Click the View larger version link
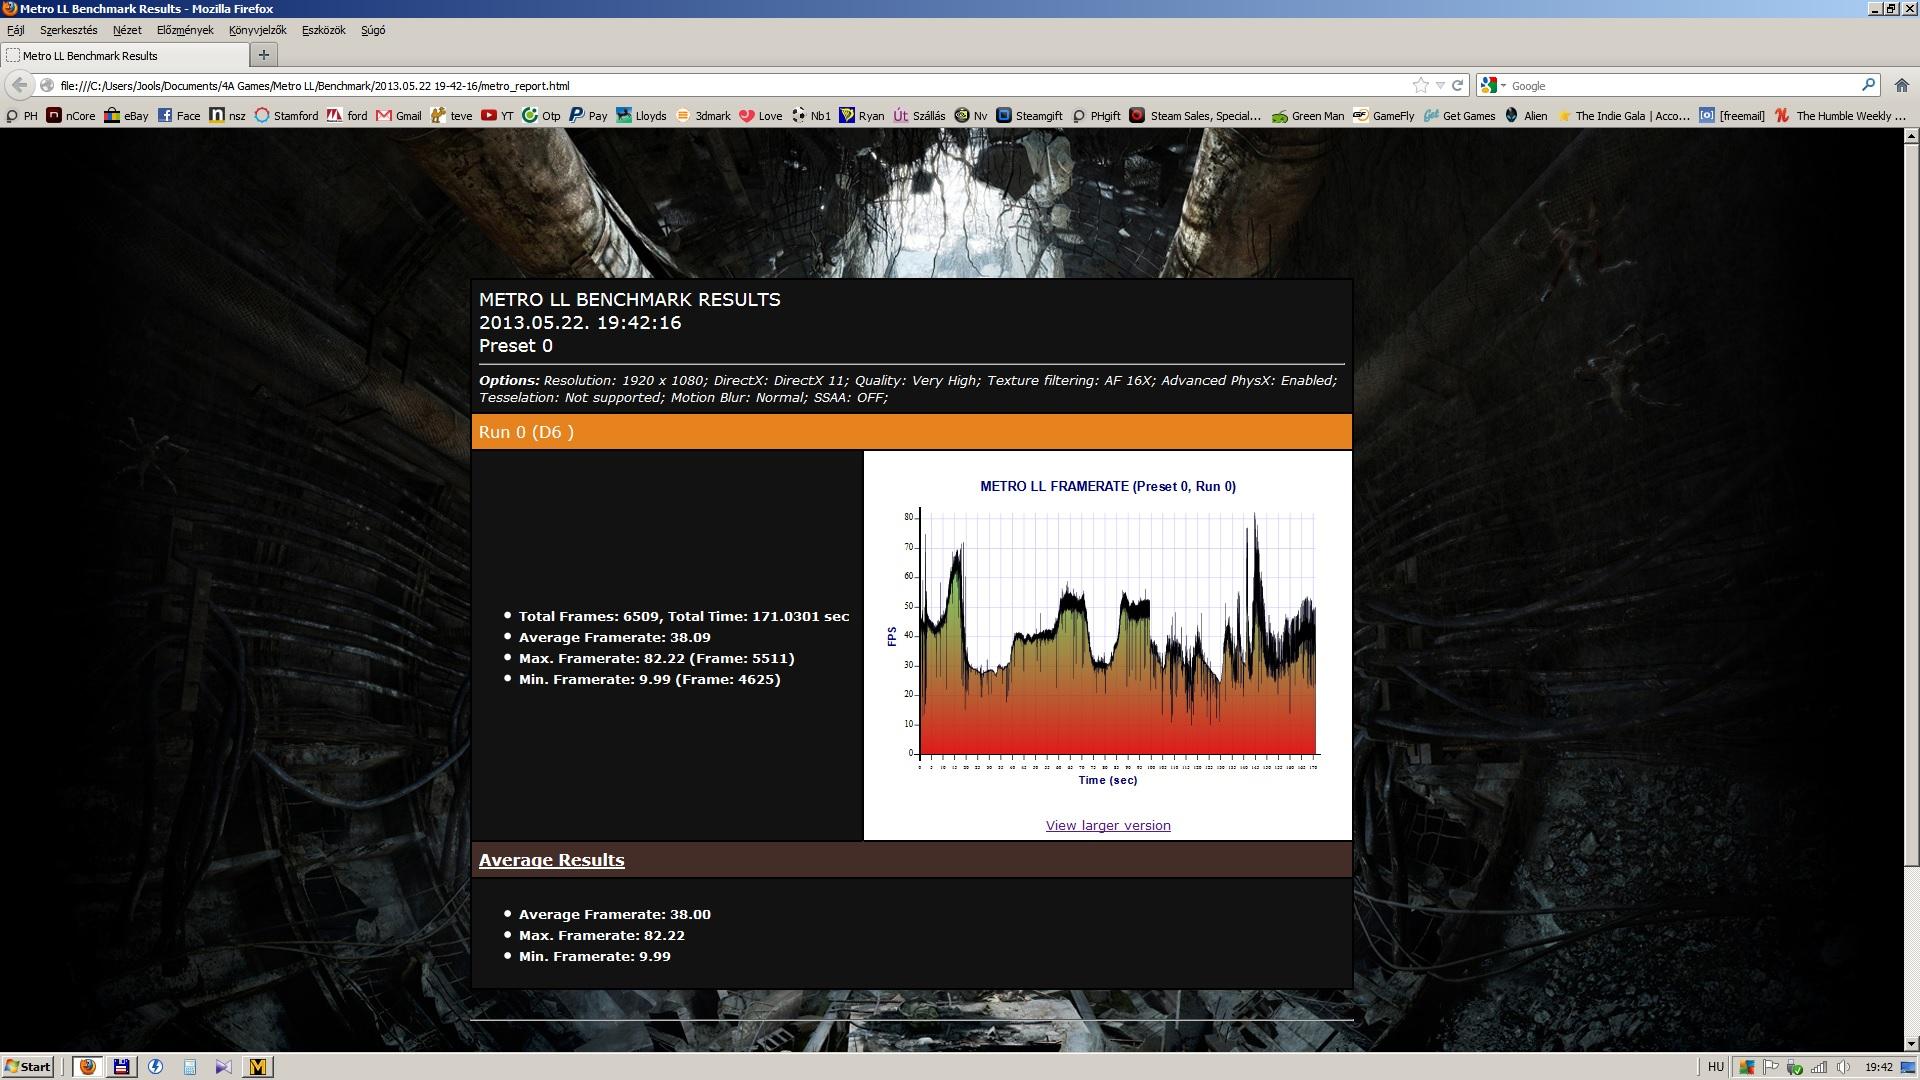 (x=1108, y=826)
